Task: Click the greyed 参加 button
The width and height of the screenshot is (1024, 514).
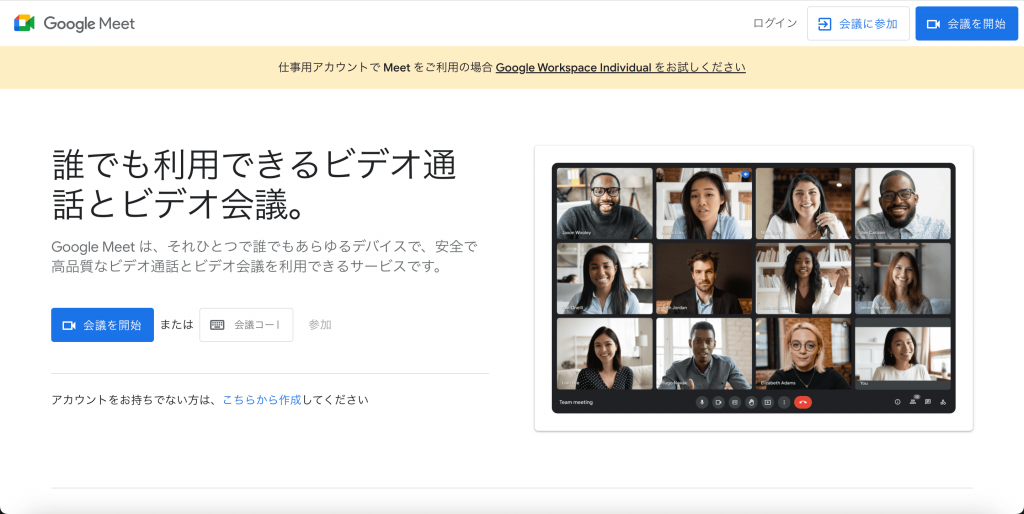Action: (320, 325)
